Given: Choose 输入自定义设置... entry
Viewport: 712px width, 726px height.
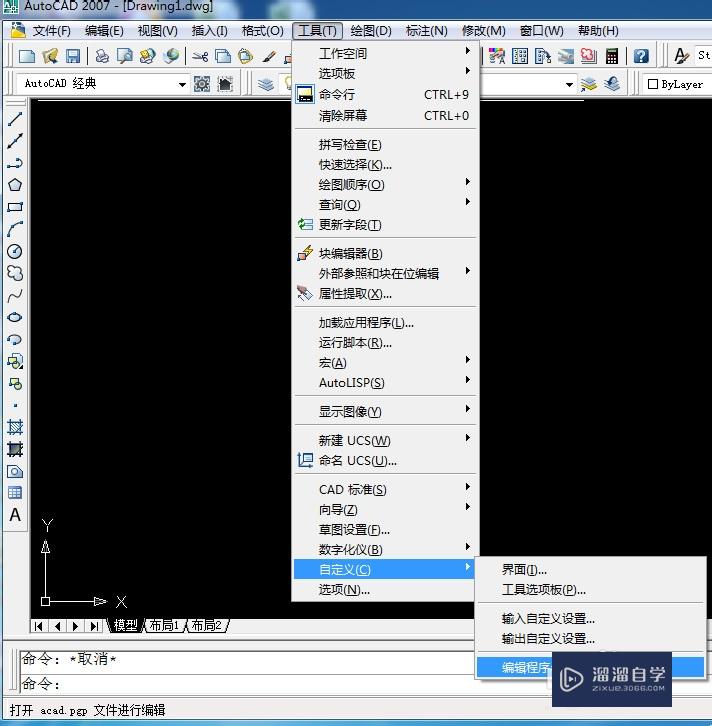Looking at the screenshot, I should 591,618.
